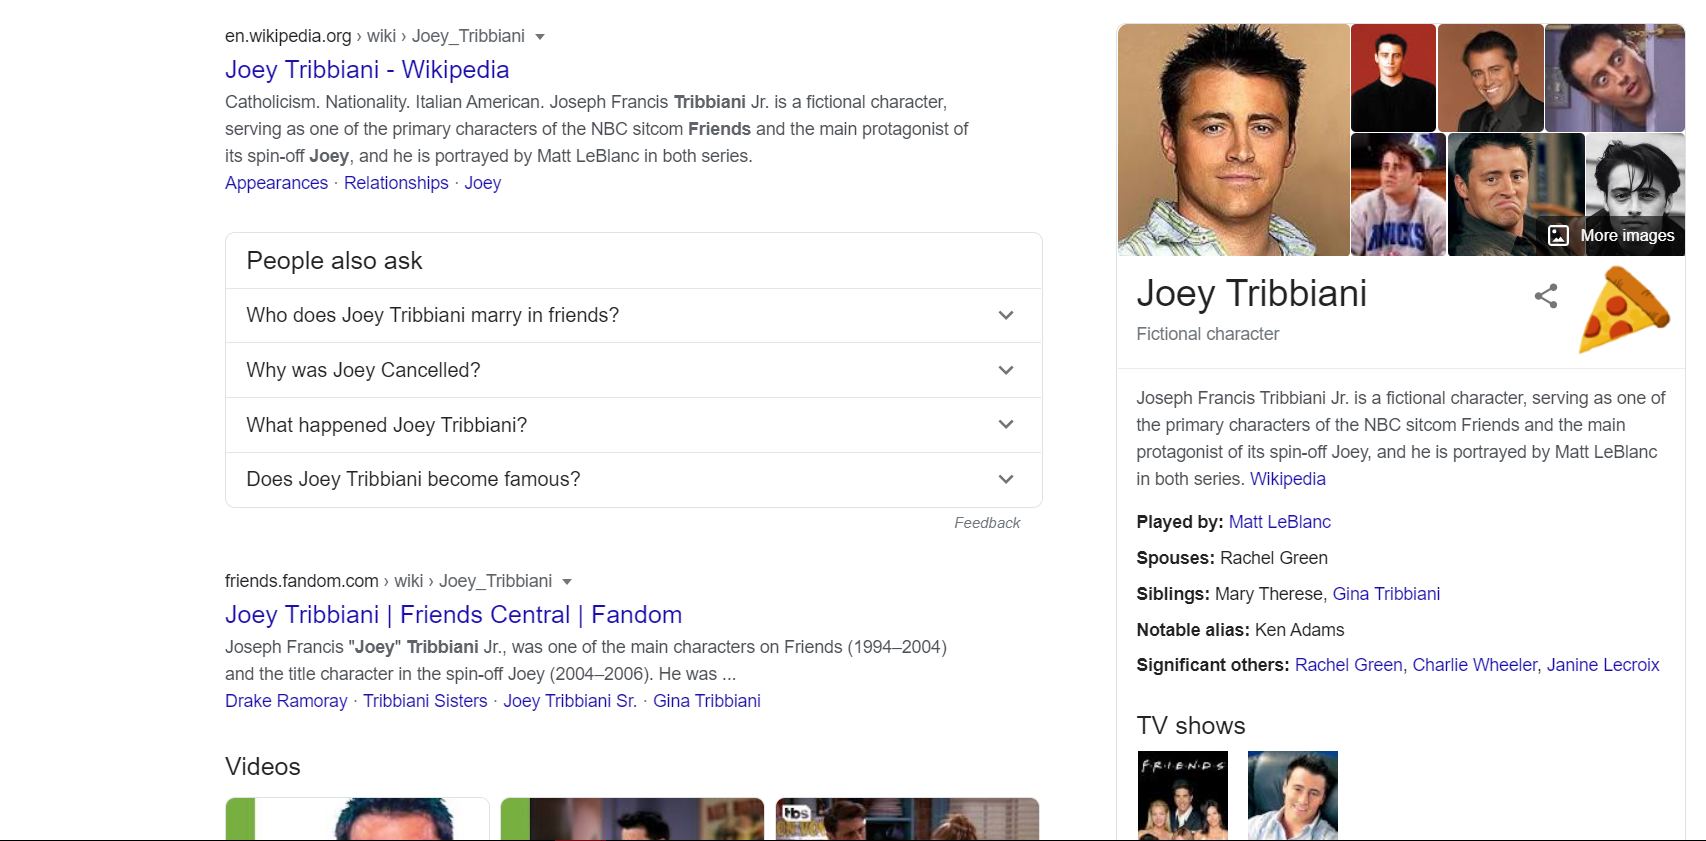1706x841 pixels.
Task: Click Charlie Wheeler in Significant others
Action: point(1474,665)
